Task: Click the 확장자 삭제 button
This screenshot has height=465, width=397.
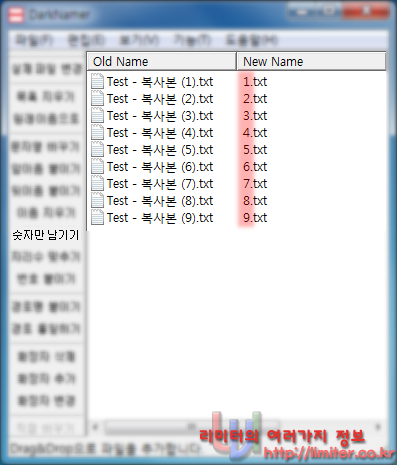Action: (46, 357)
